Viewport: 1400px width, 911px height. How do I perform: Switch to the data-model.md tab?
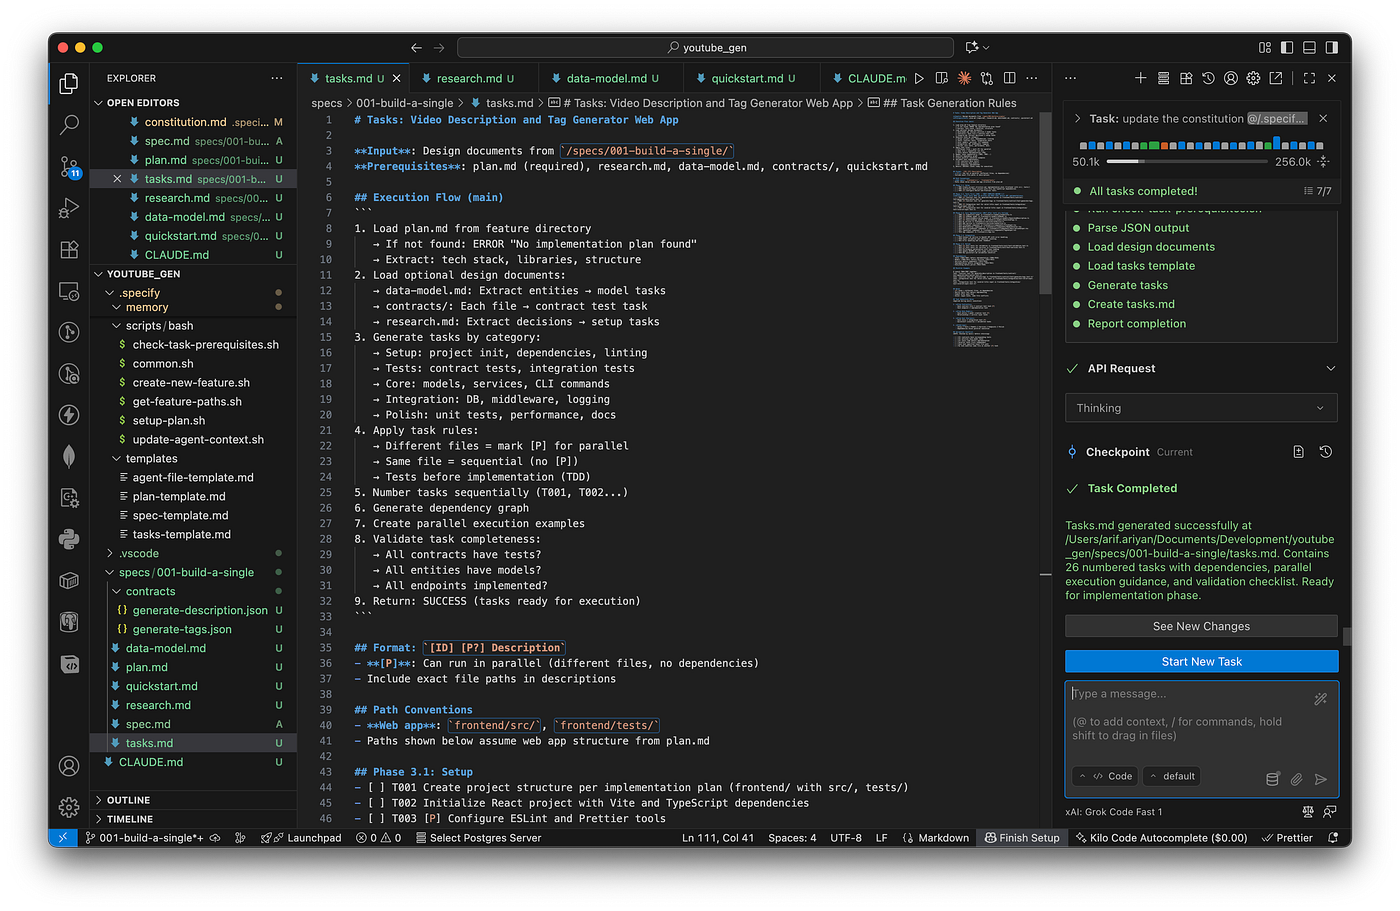(x=612, y=78)
